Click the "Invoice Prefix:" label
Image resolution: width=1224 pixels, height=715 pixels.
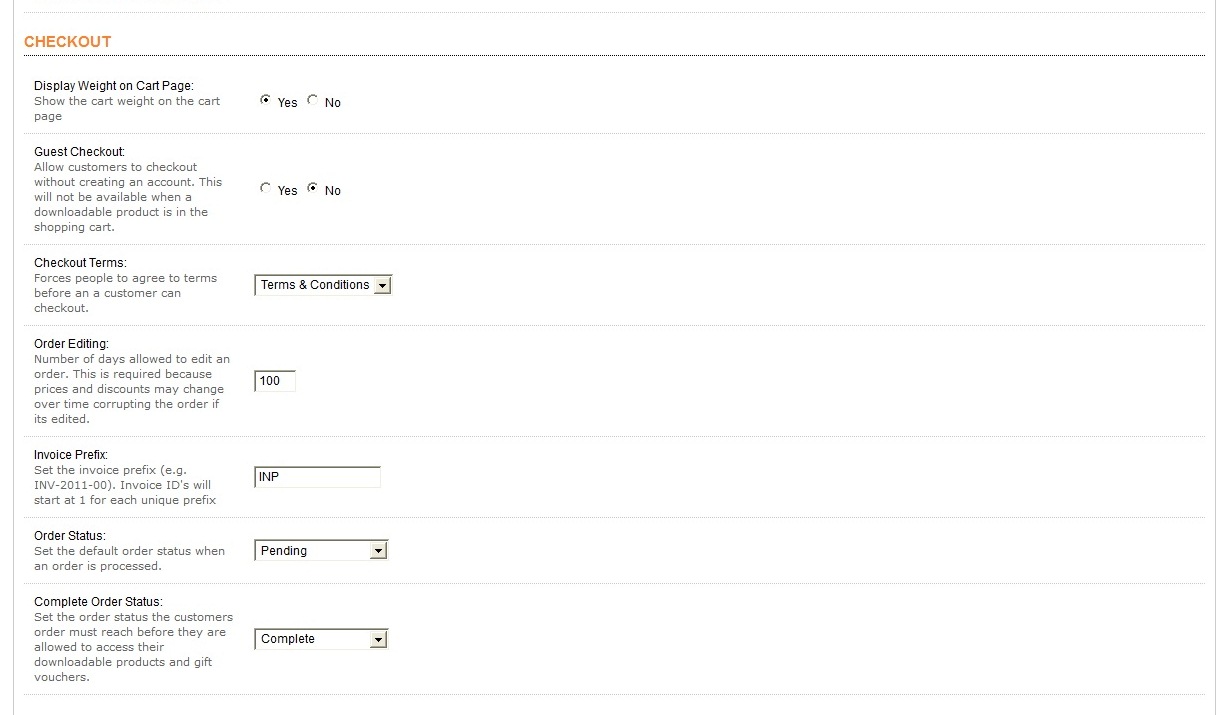click(71, 455)
